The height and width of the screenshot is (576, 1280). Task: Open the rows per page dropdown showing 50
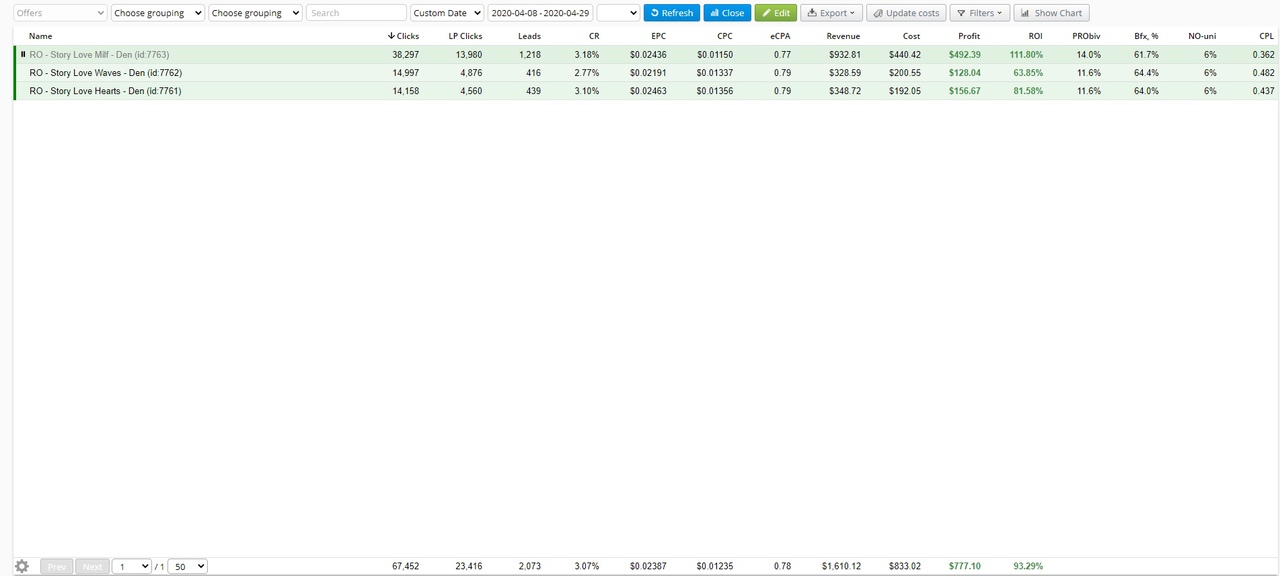187,566
